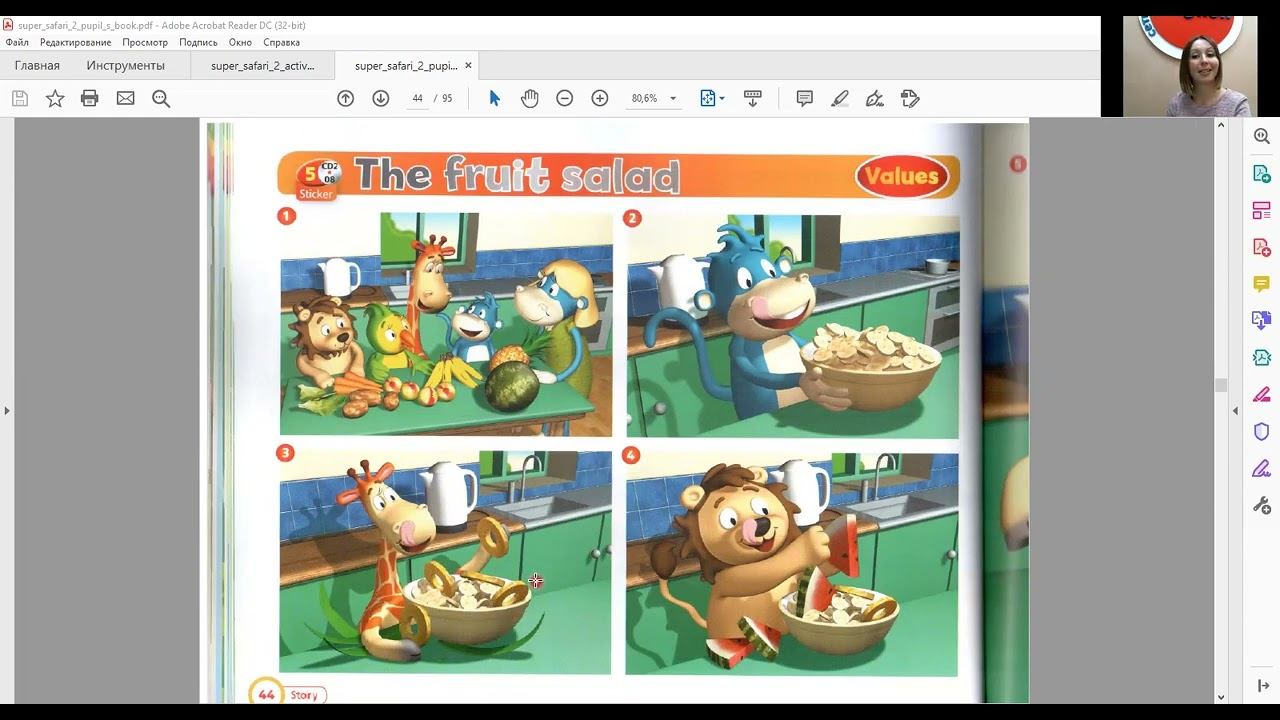This screenshot has width=1280, height=720.
Task: Expand the left navigation pane
Action: pyautogui.click(x=7, y=410)
